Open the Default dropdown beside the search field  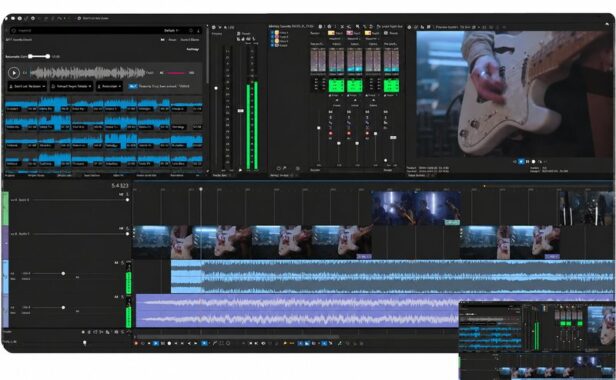(x=171, y=30)
